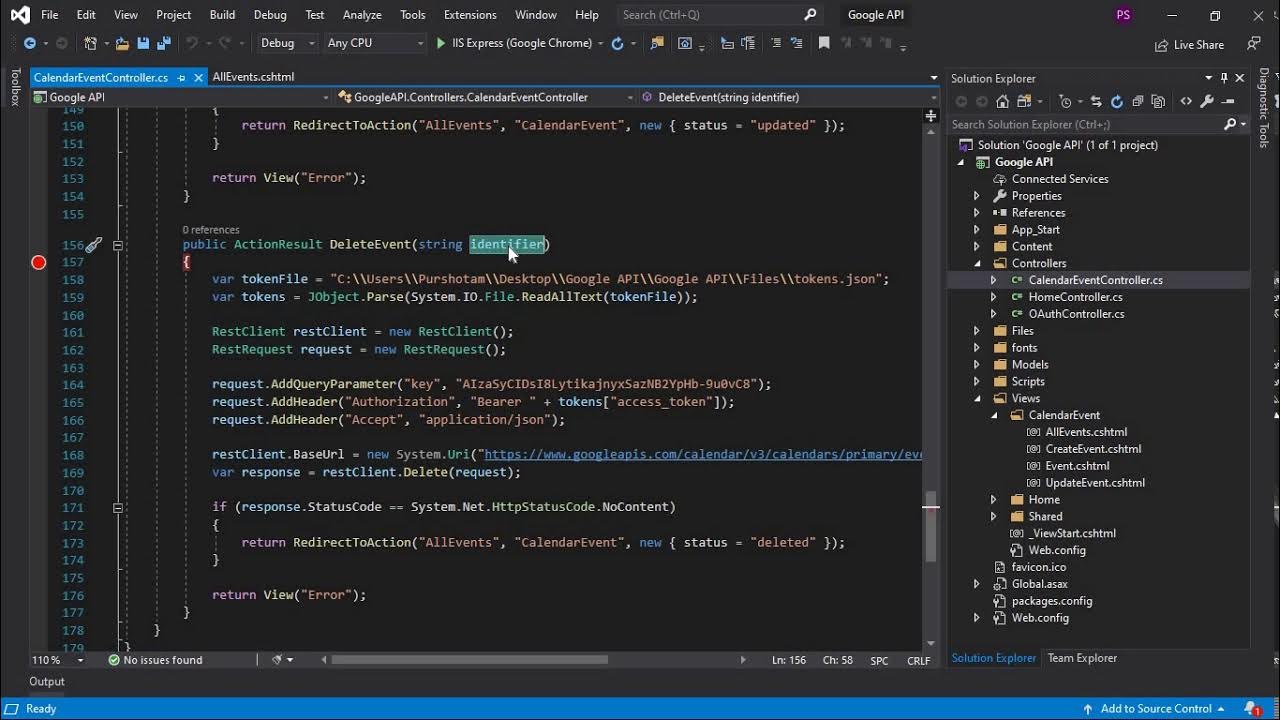Open the Debug menu
This screenshot has height=720, width=1280.
270,15
